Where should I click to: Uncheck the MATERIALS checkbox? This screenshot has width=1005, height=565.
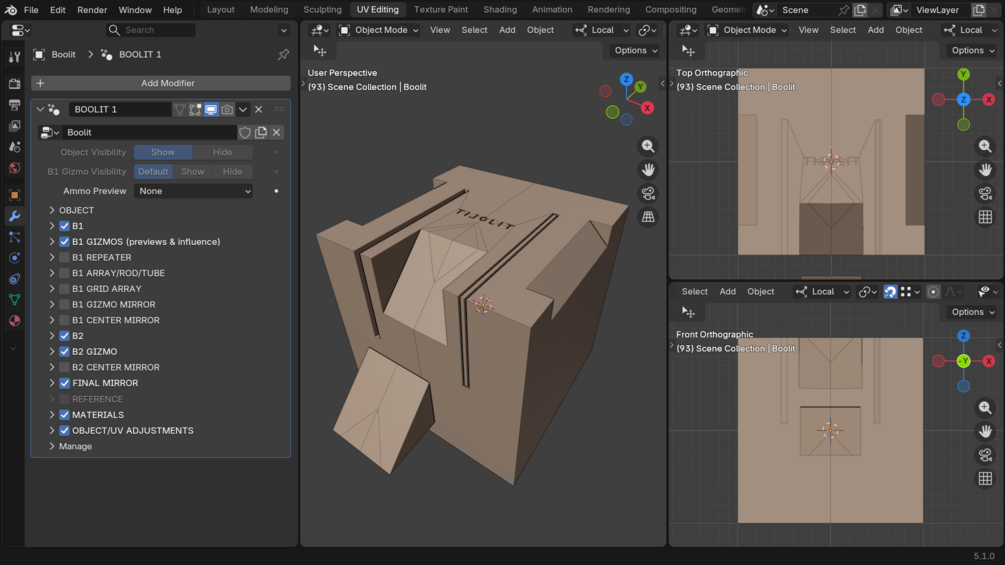click(x=64, y=415)
